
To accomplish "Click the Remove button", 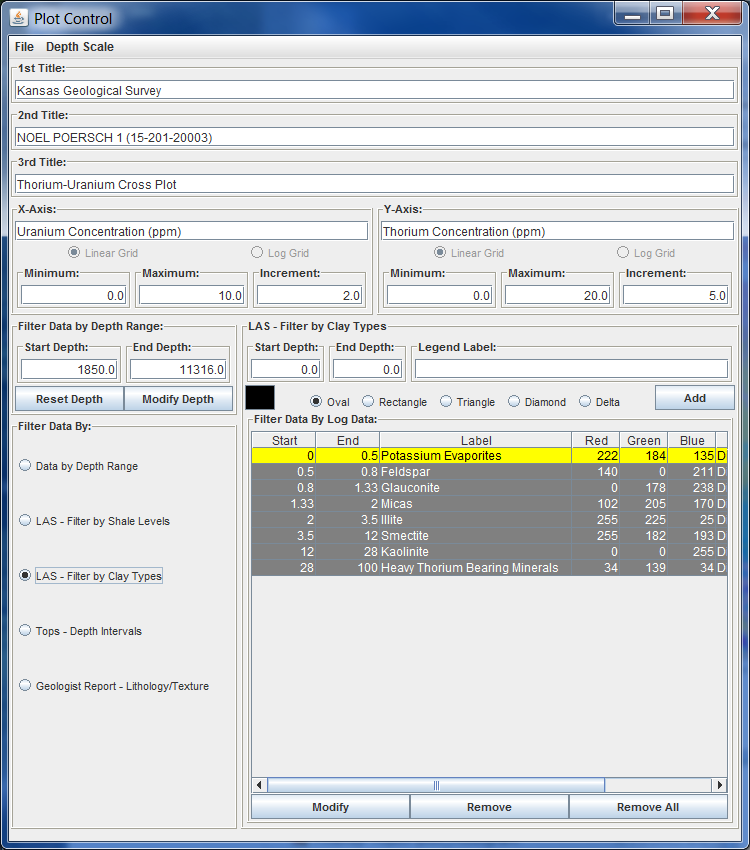I will (x=489, y=807).
